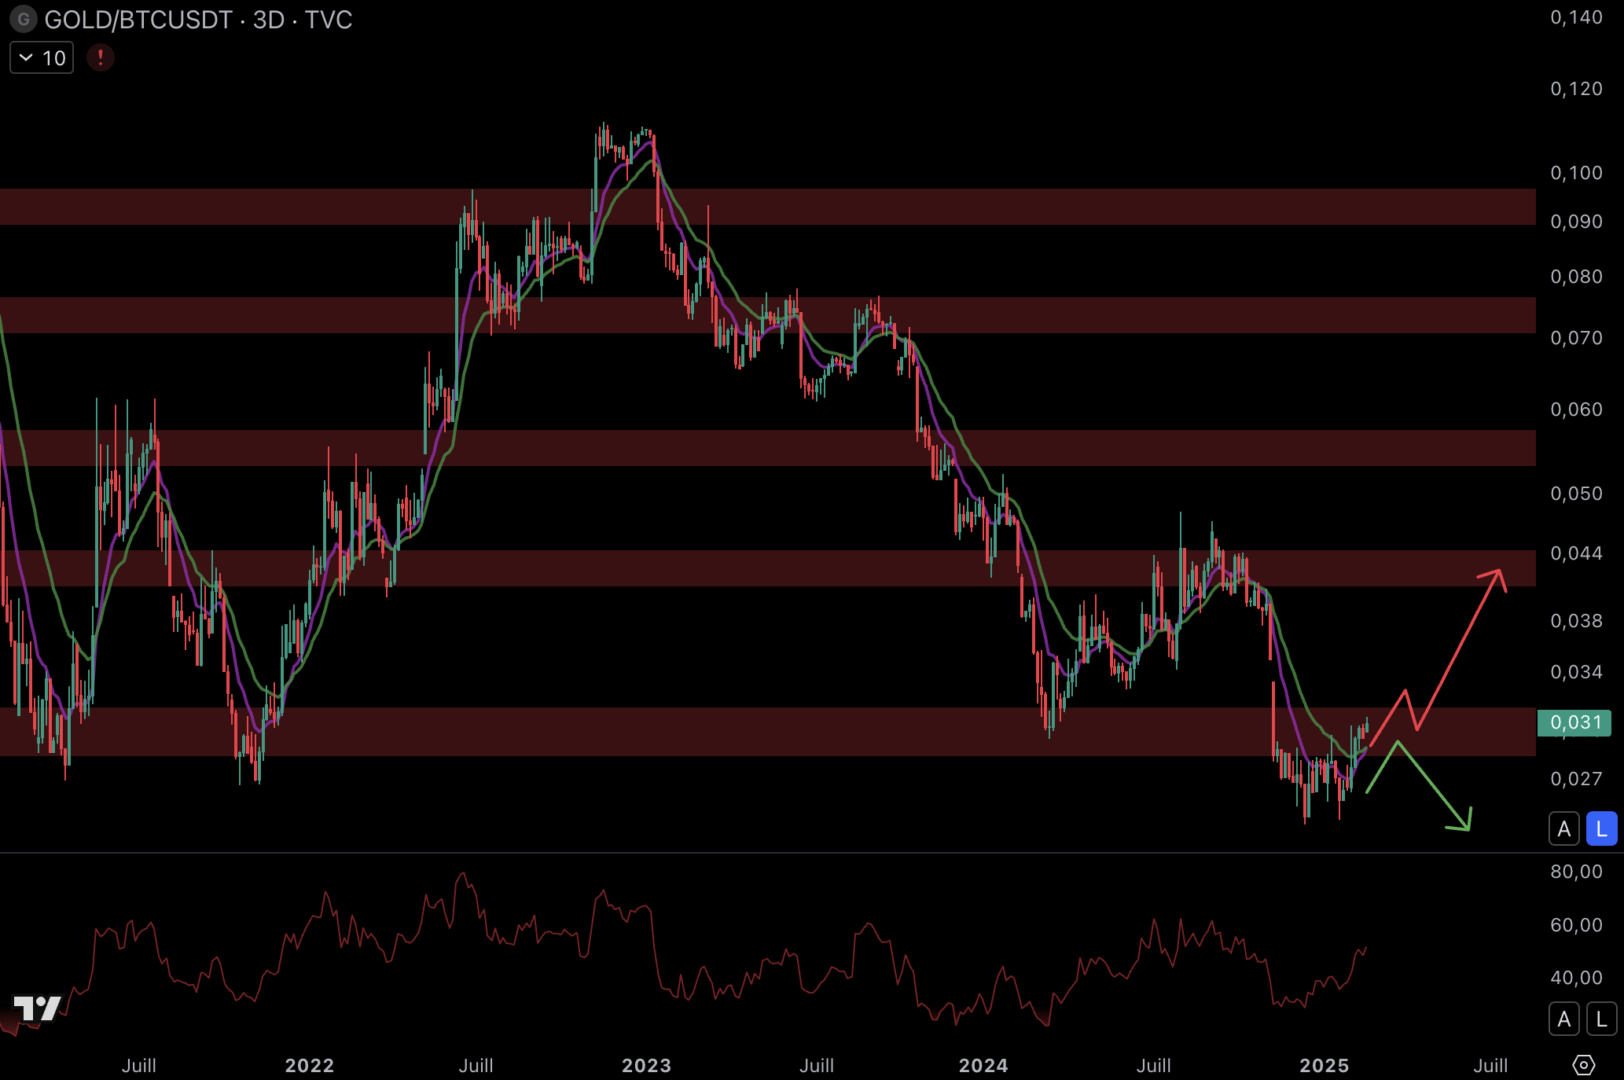The width and height of the screenshot is (1624, 1080).
Task: Toggle log scale L on price chart
Action: pos(1601,829)
